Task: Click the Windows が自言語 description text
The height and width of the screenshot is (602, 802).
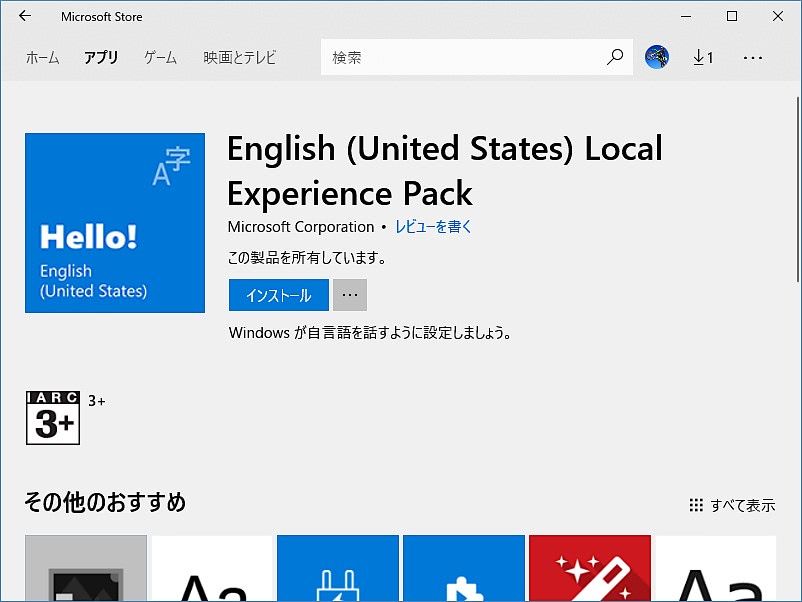Action: (x=370, y=333)
